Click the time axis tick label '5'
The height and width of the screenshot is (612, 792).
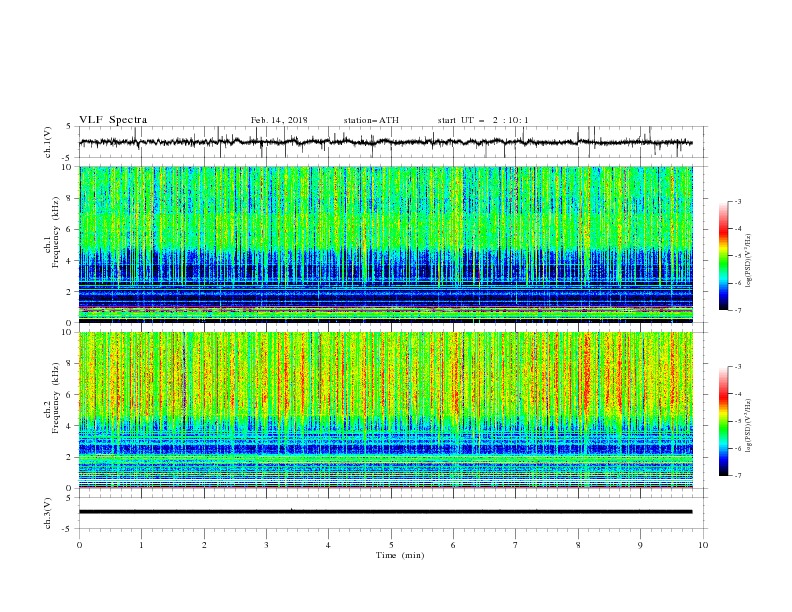[391, 545]
